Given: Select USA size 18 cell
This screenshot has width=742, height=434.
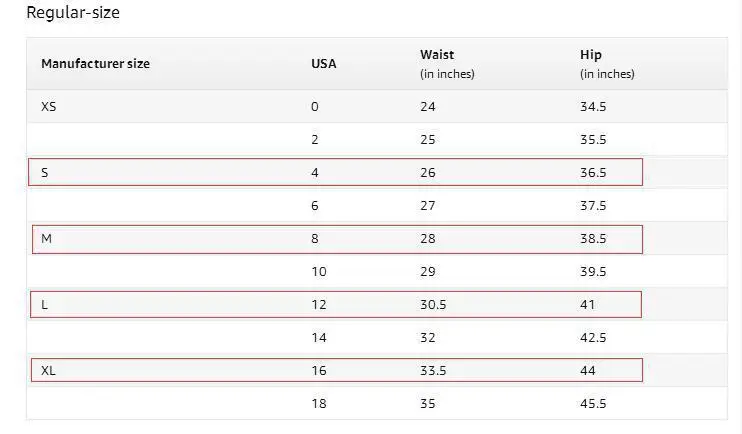Looking at the screenshot, I should (319, 403).
